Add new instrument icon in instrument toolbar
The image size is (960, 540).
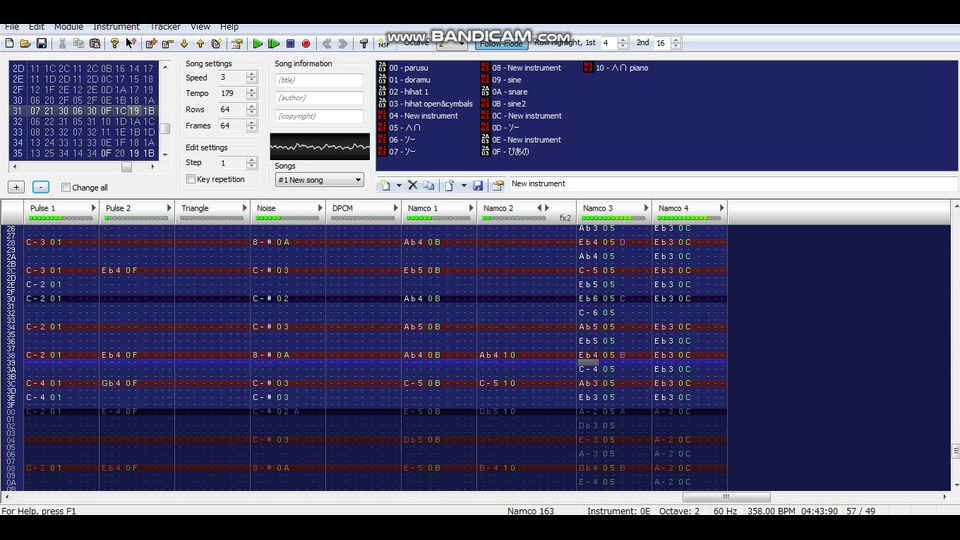pyautogui.click(x=385, y=185)
